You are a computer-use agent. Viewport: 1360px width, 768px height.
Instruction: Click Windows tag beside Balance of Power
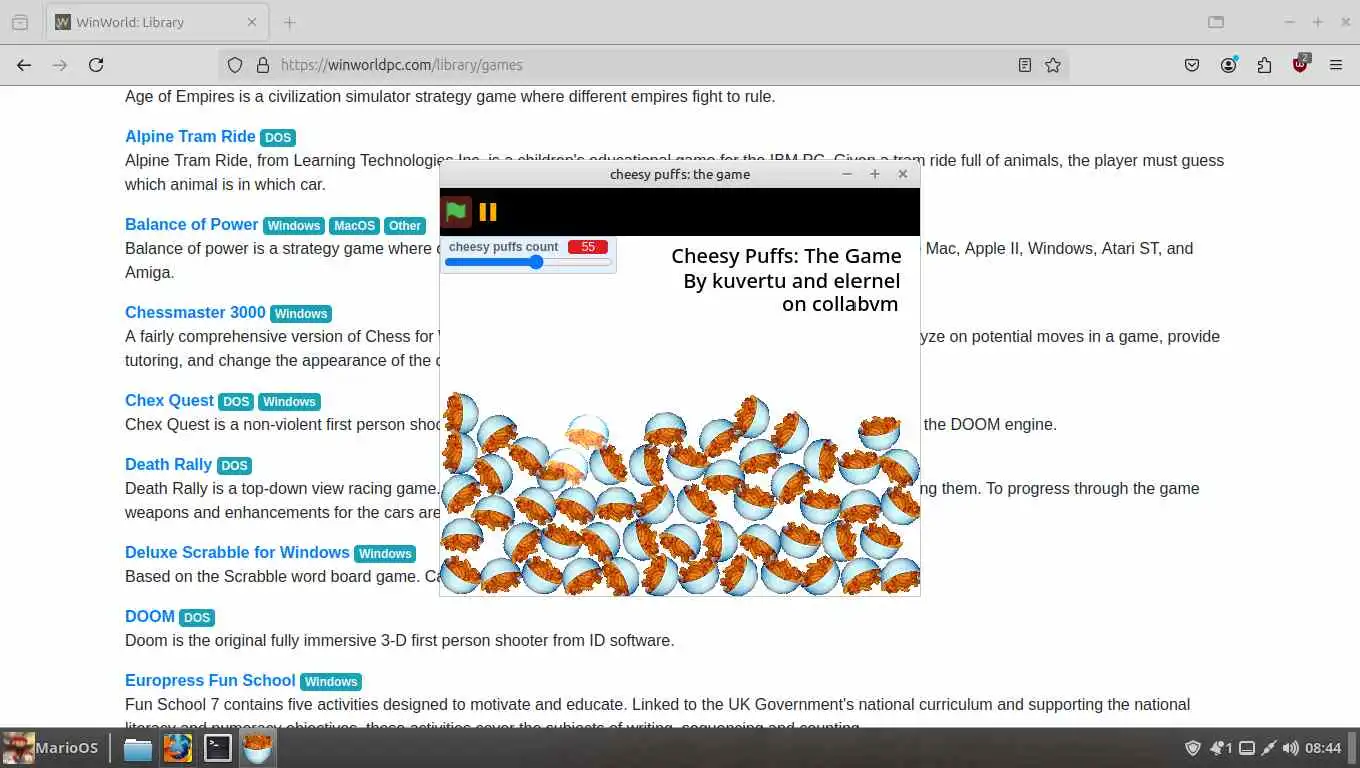pos(294,226)
